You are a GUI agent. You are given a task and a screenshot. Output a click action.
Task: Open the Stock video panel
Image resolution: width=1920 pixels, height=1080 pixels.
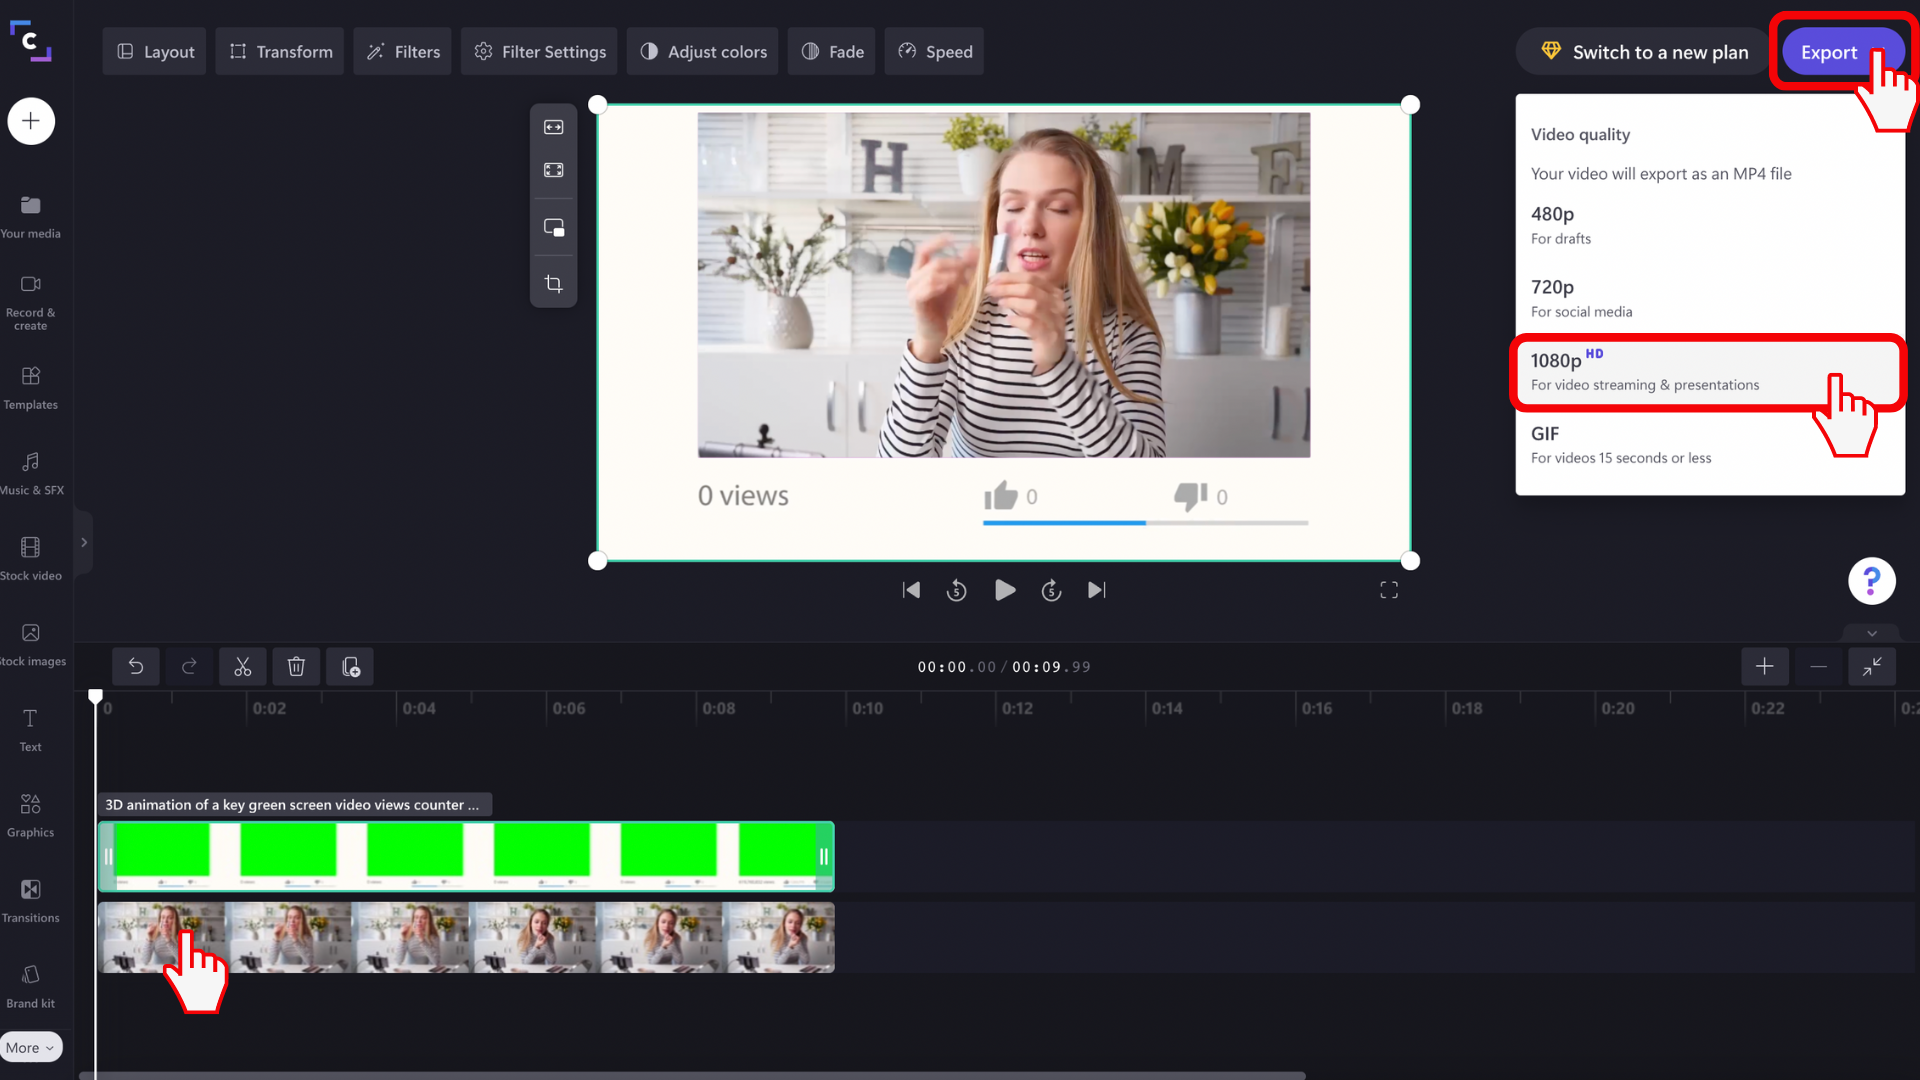[x=31, y=558]
